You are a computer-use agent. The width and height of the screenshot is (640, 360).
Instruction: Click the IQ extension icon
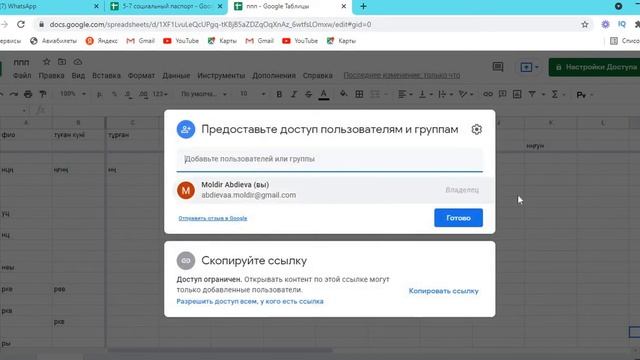(622, 24)
